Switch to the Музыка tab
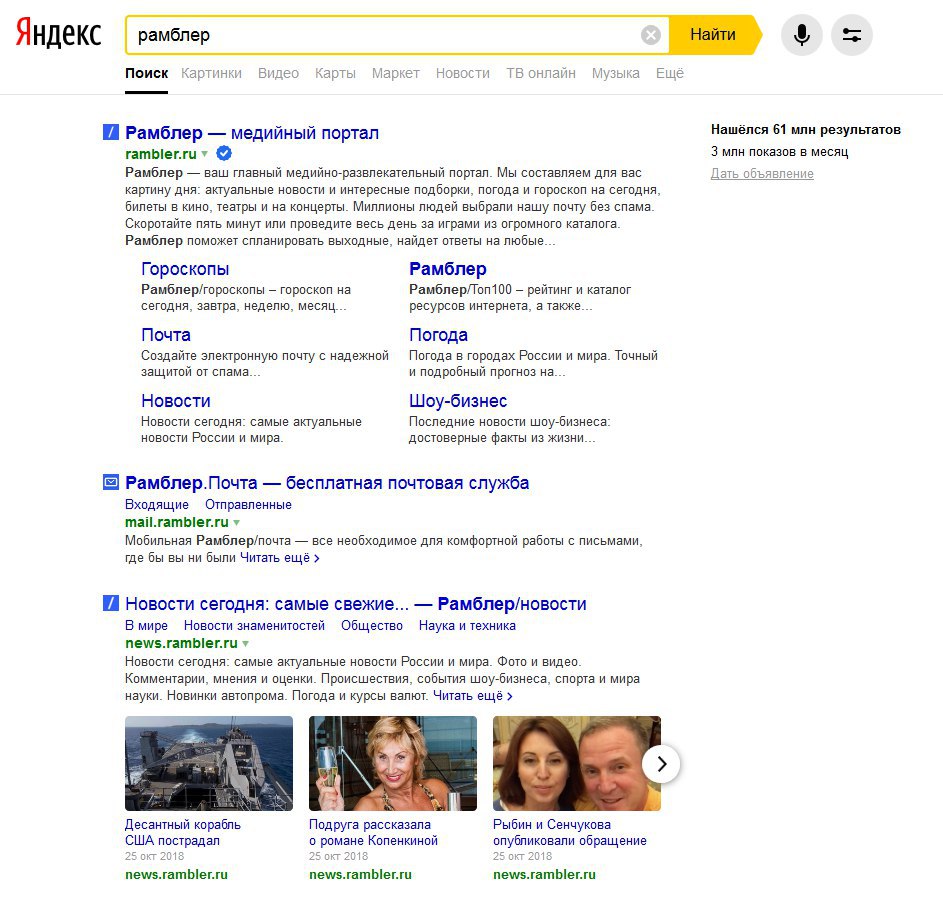 pyautogui.click(x=615, y=73)
